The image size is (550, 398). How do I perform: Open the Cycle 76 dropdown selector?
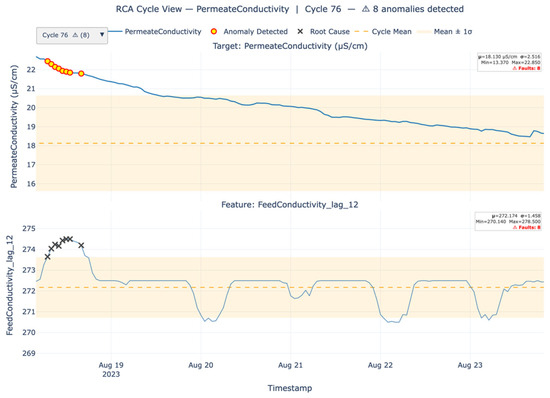[x=72, y=35]
